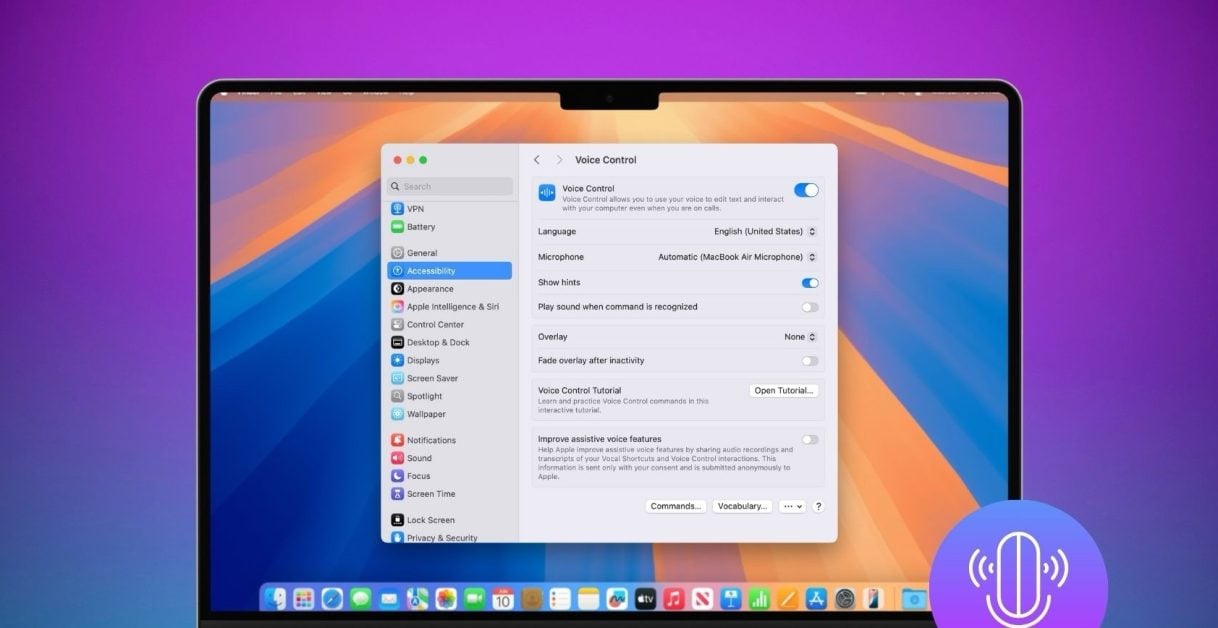Select Displays in the sidebar
The height and width of the screenshot is (628, 1218).
tap(449, 361)
